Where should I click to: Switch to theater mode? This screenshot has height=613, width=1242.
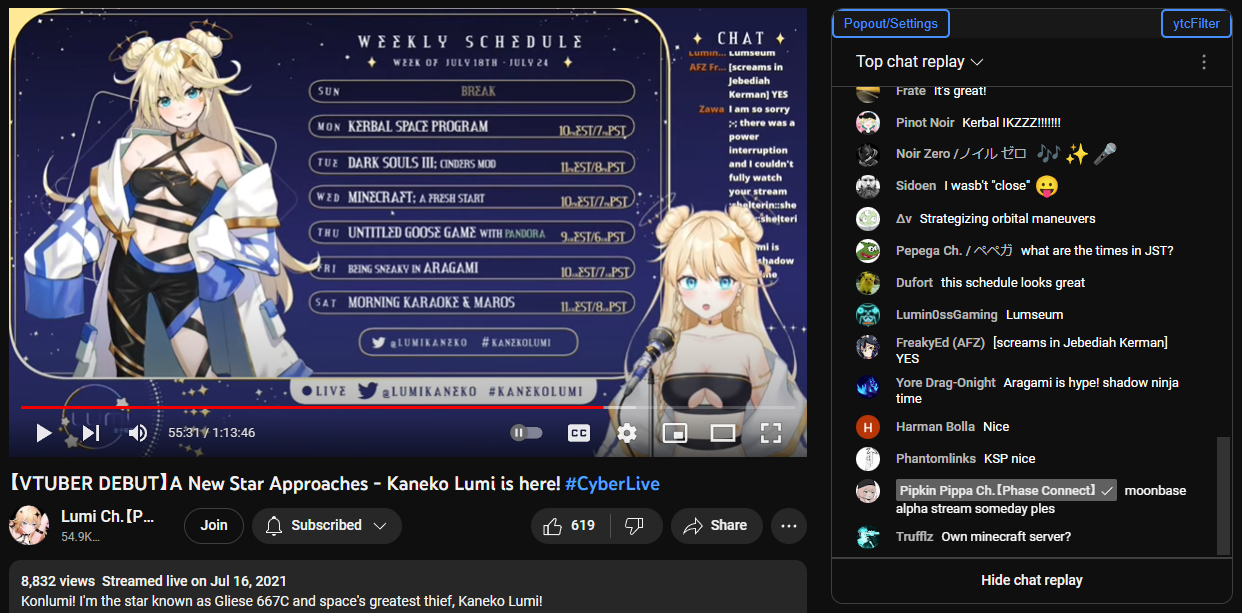click(x=723, y=433)
